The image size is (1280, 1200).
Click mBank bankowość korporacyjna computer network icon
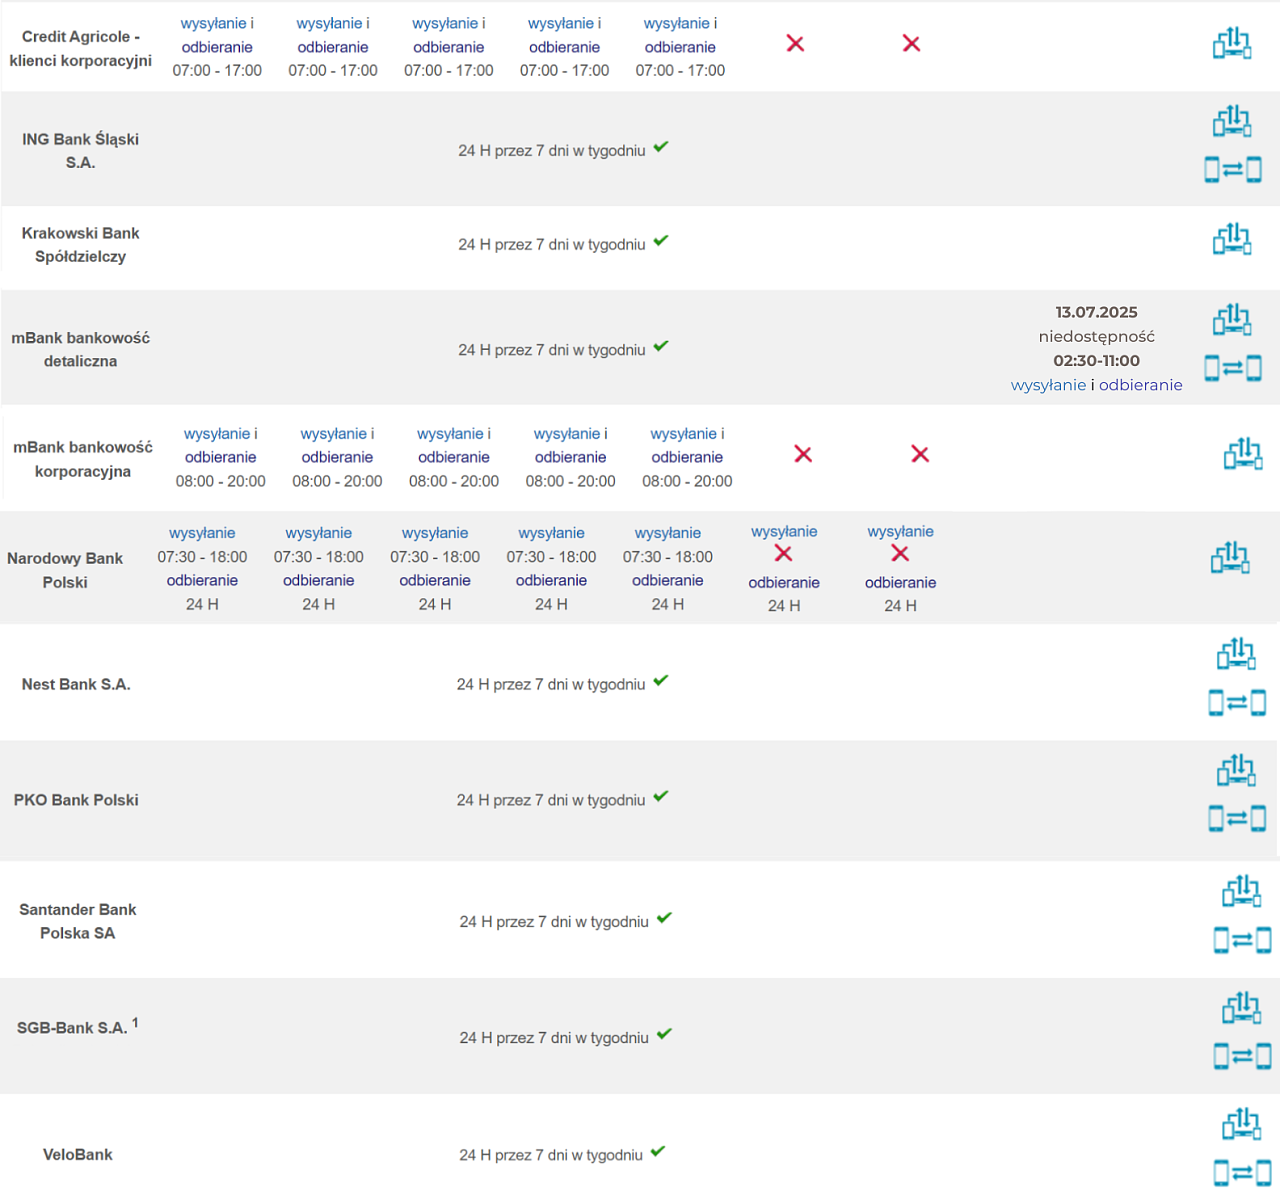pyautogui.click(x=1243, y=454)
